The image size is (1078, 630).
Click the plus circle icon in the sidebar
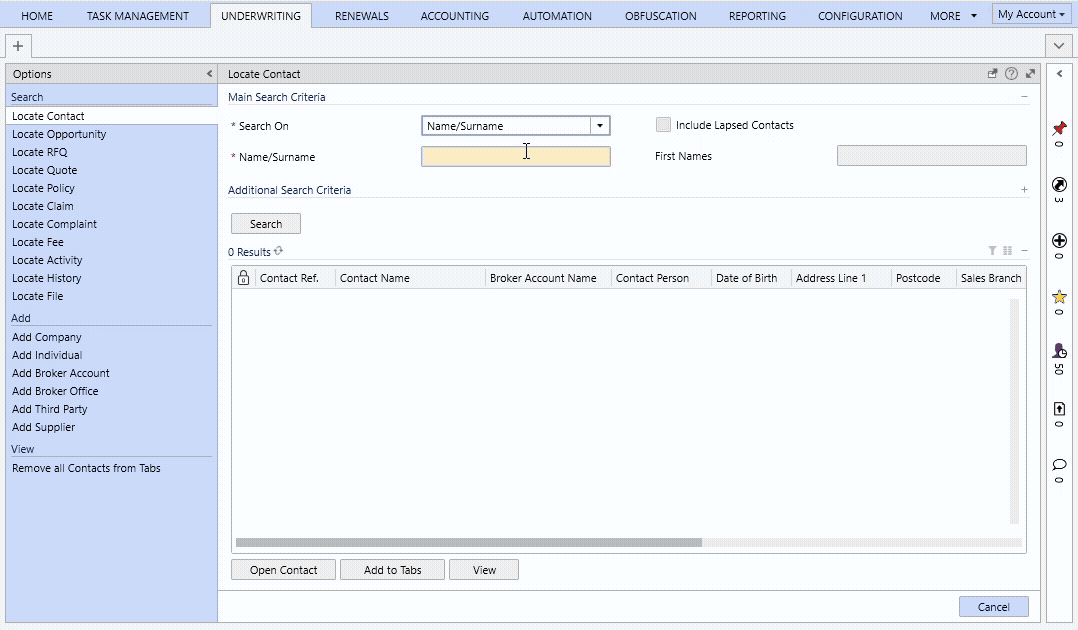coord(1059,241)
